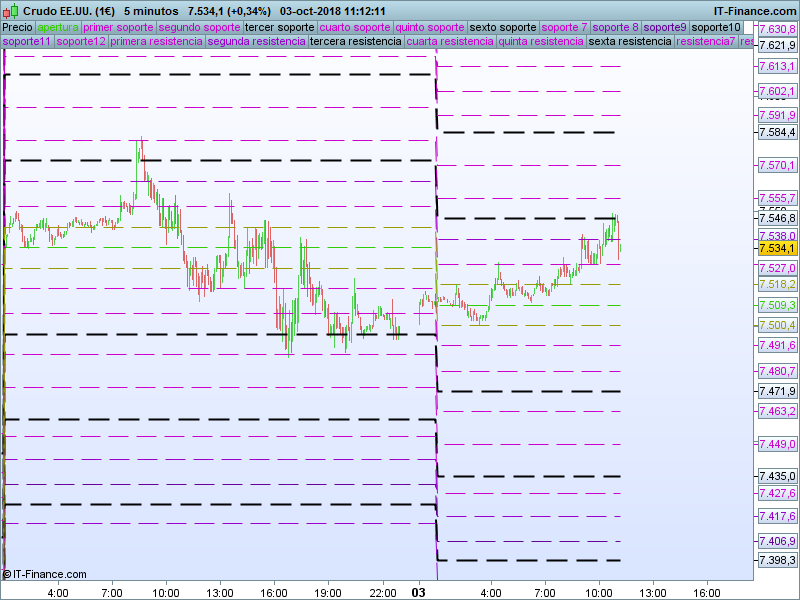Open the 'primer soporte' indicator label
Image resolution: width=800 pixels, height=600 pixels.
118,27
